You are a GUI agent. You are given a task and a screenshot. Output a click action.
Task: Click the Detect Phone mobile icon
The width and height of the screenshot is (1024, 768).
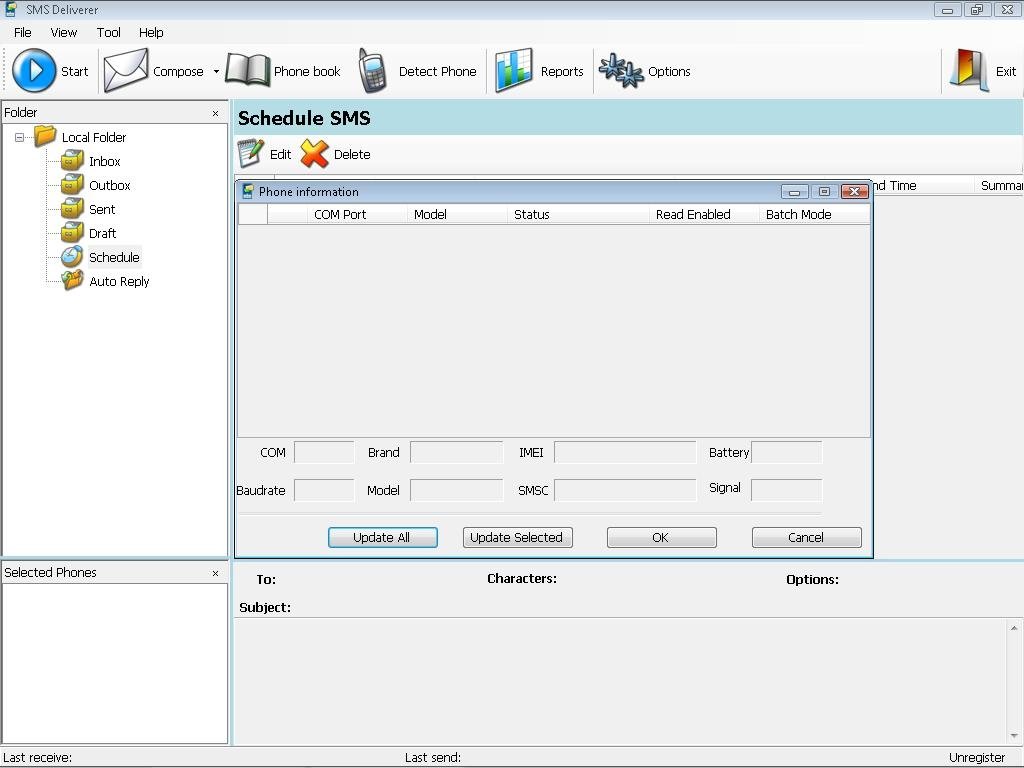pos(372,71)
